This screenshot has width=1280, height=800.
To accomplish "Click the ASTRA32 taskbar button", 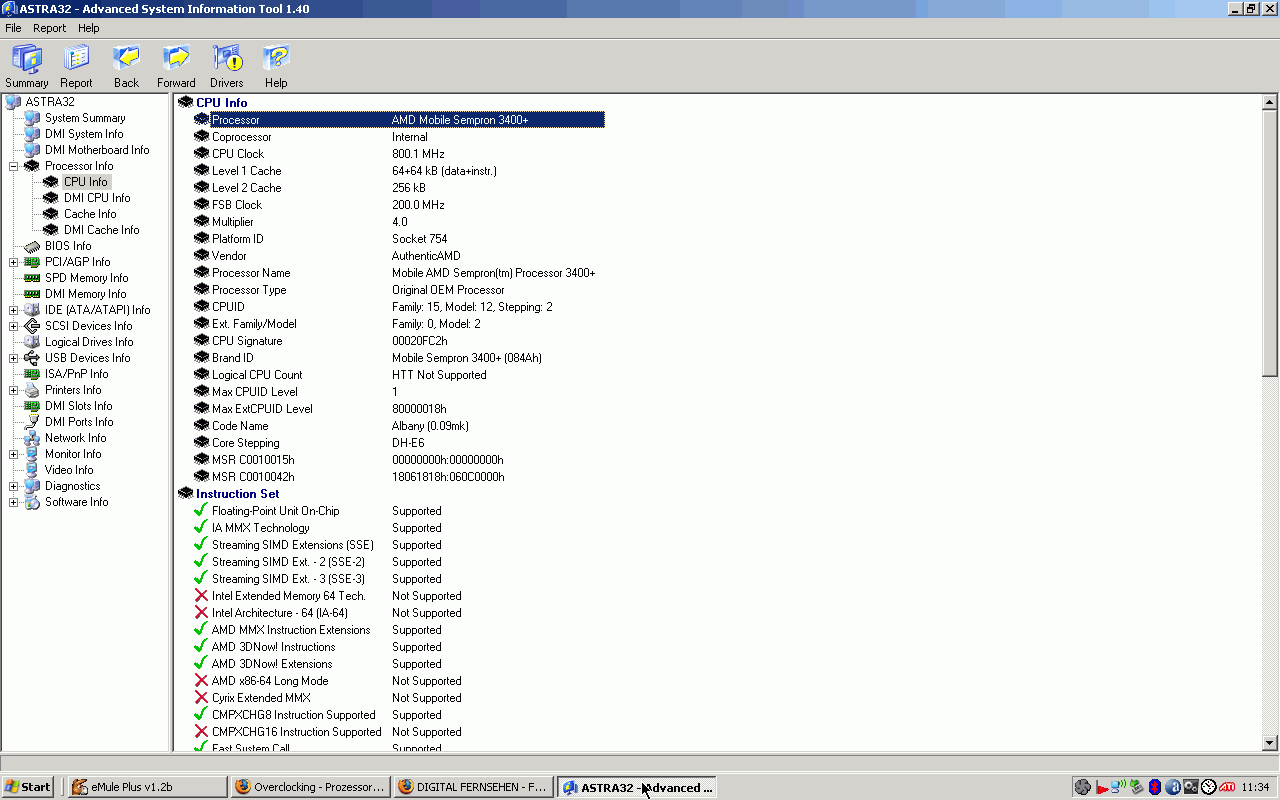I will [636, 787].
